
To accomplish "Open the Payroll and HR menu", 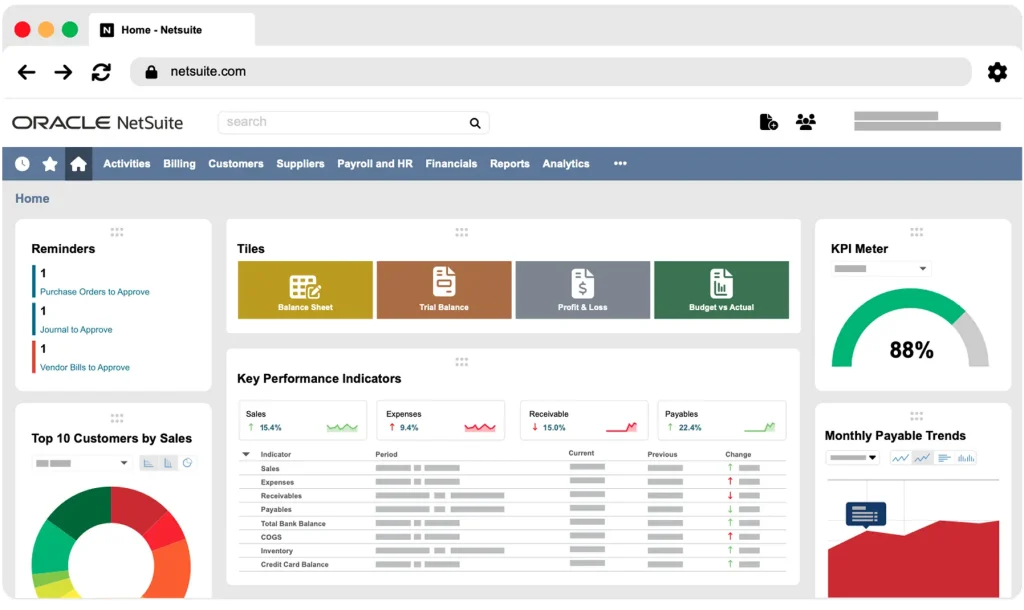I will (375, 164).
